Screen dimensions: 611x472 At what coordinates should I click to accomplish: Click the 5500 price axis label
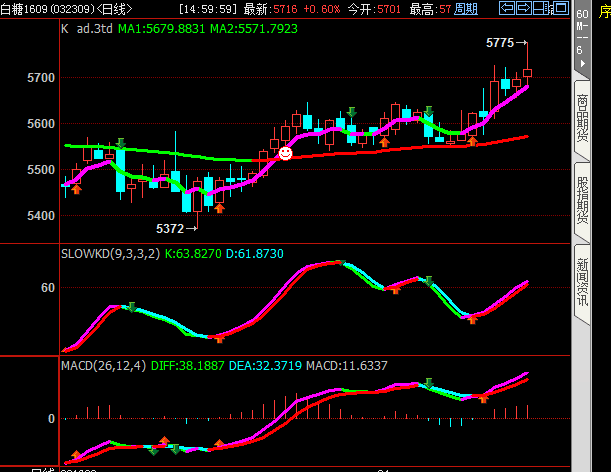point(41,170)
